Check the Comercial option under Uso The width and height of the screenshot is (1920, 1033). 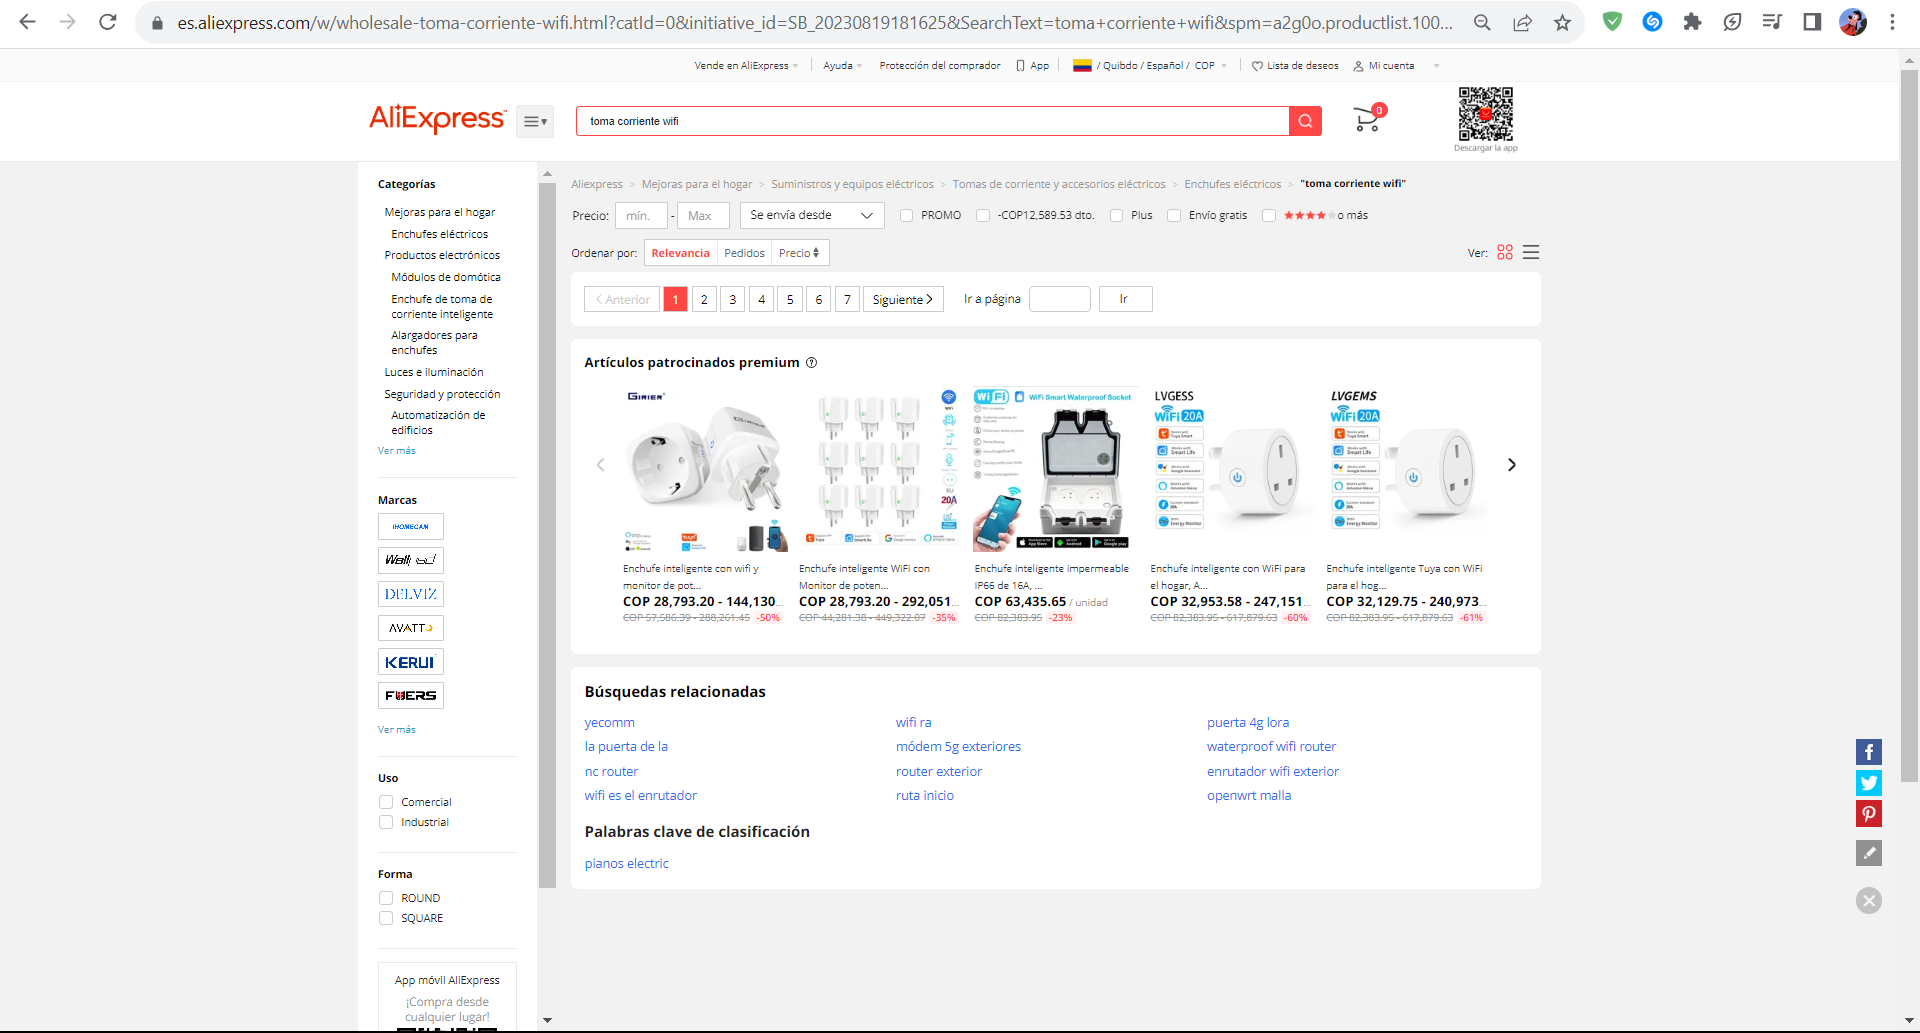click(386, 801)
